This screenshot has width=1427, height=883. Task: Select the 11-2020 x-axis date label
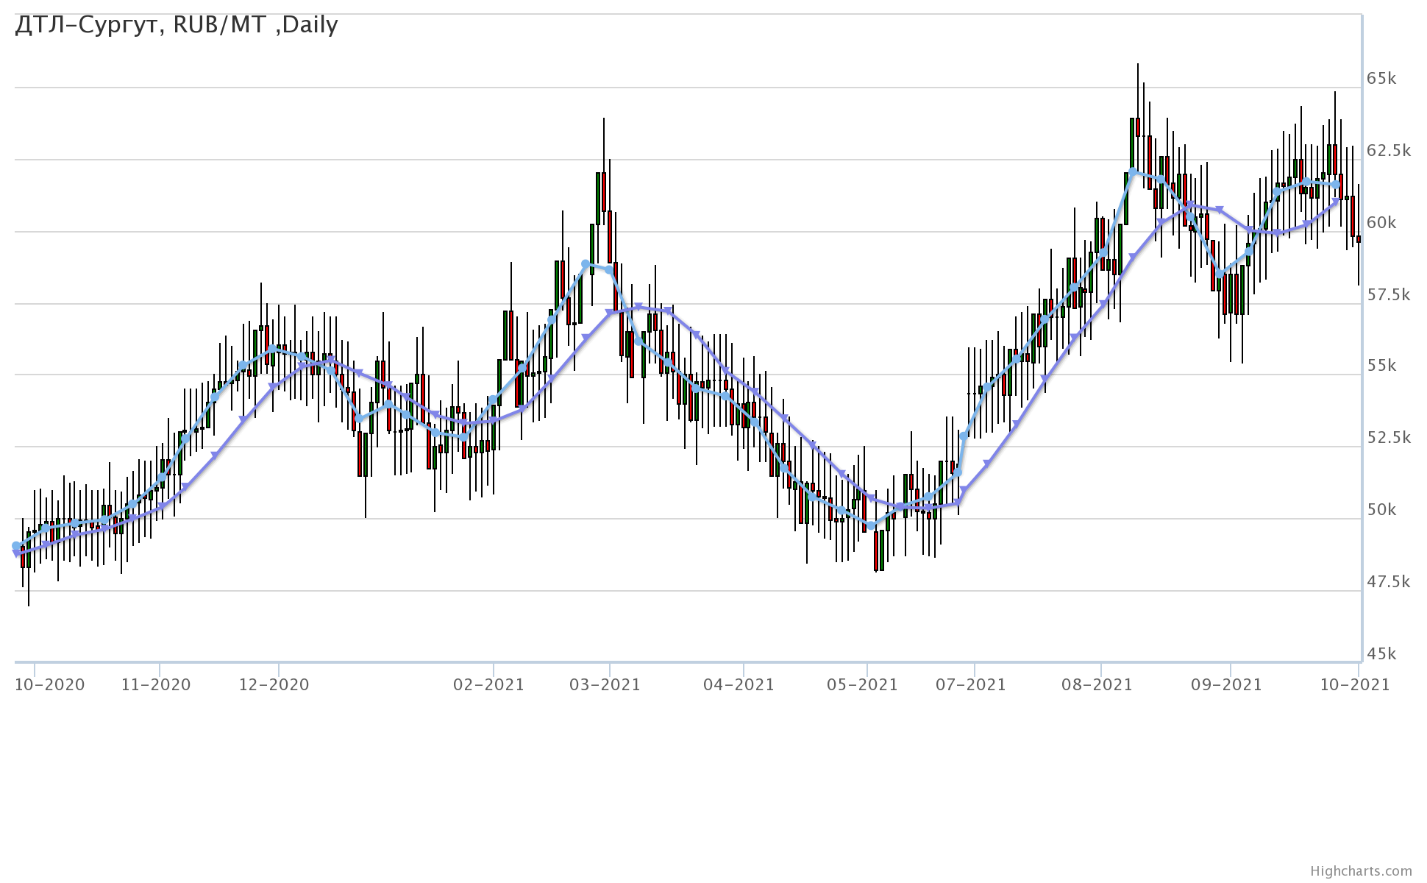coord(155,685)
